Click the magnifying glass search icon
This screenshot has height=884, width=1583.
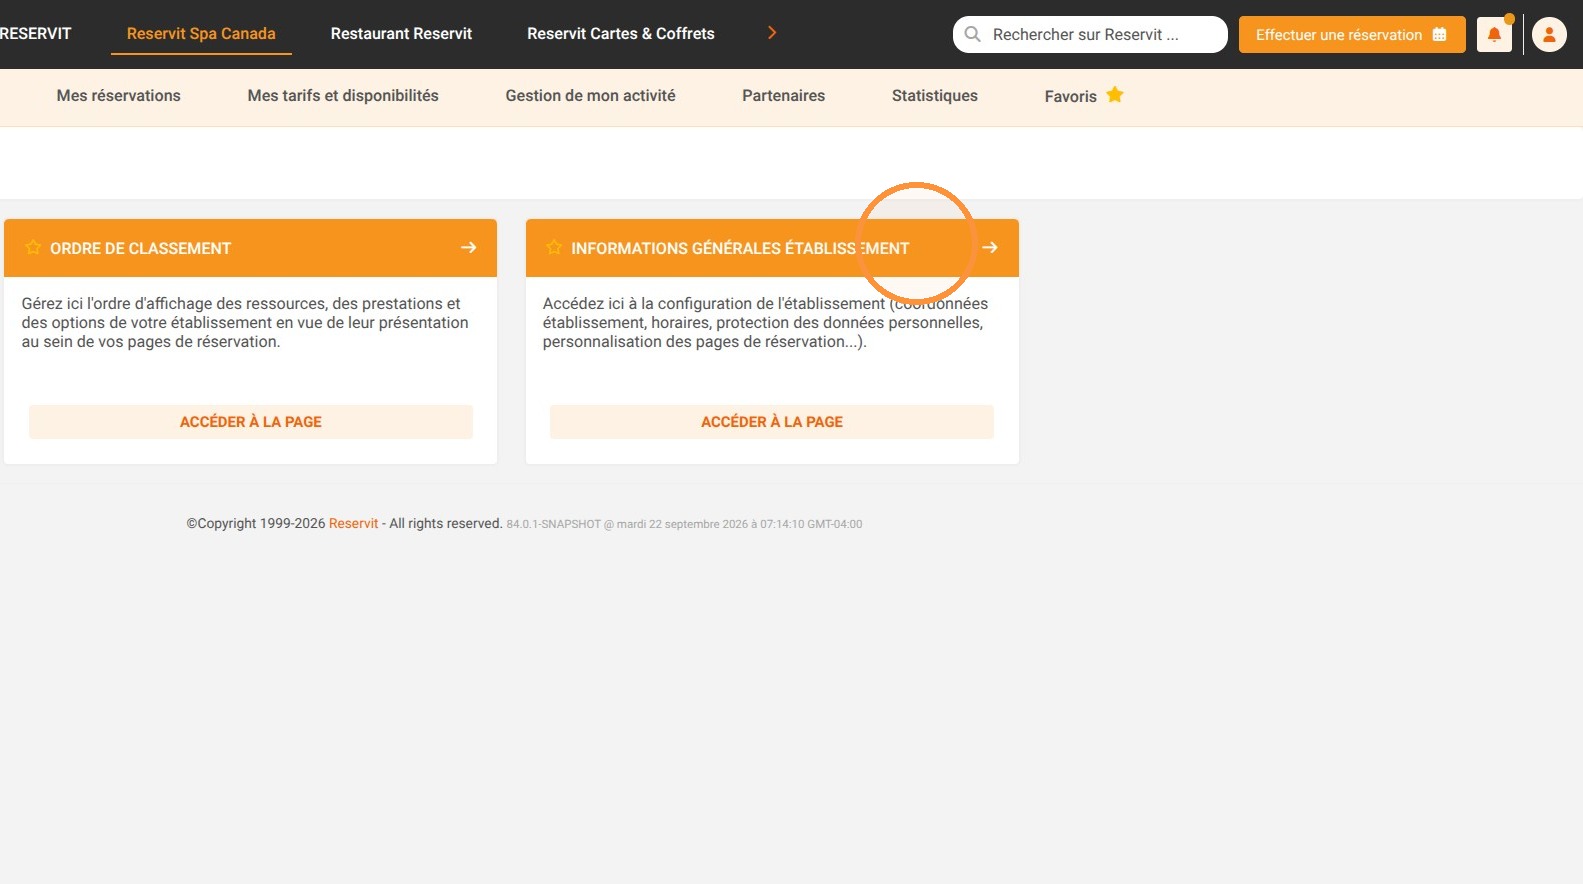[972, 34]
